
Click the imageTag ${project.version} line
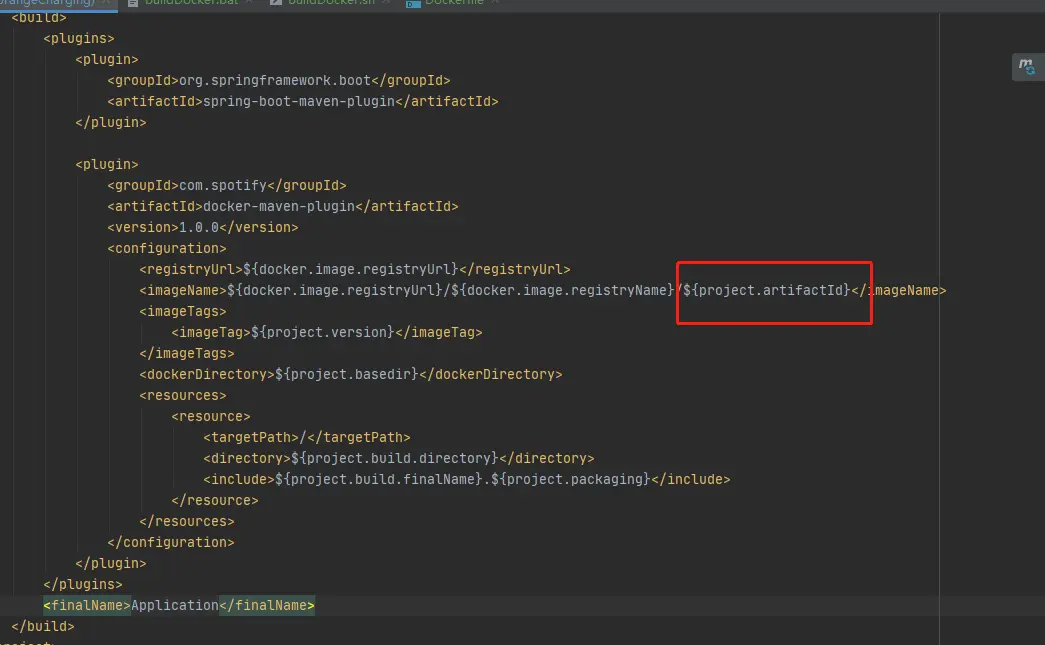(x=327, y=332)
